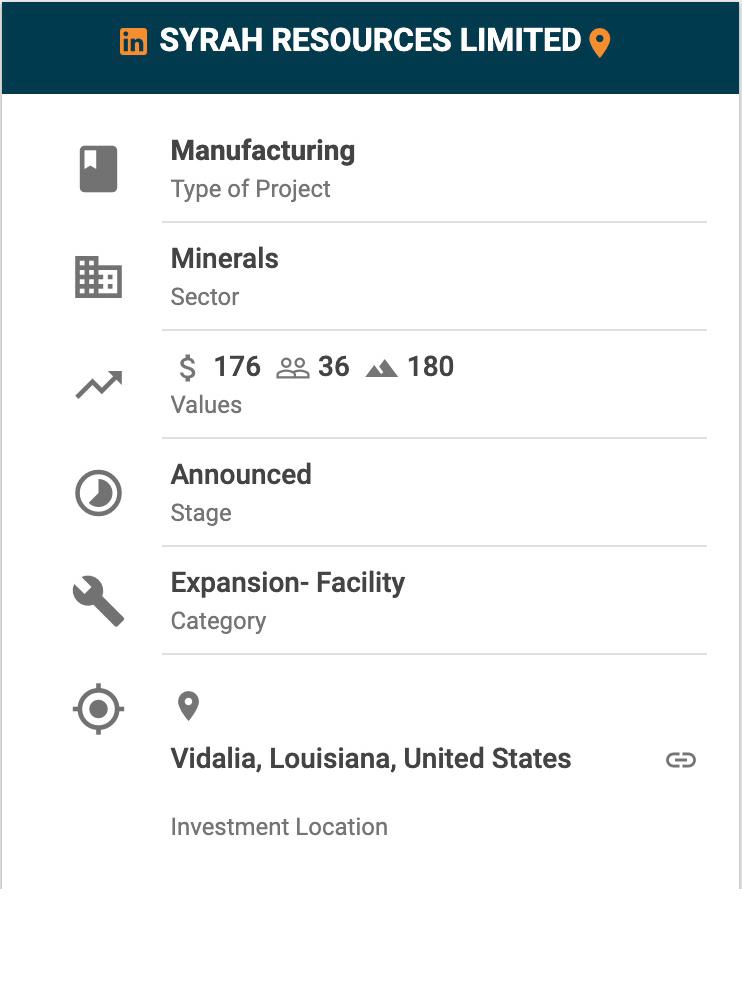Image resolution: width=742 pixels, height=1008 pixels.
Task: Click the bookmark icon beside Manufacturing
Action: click(98, 169)
